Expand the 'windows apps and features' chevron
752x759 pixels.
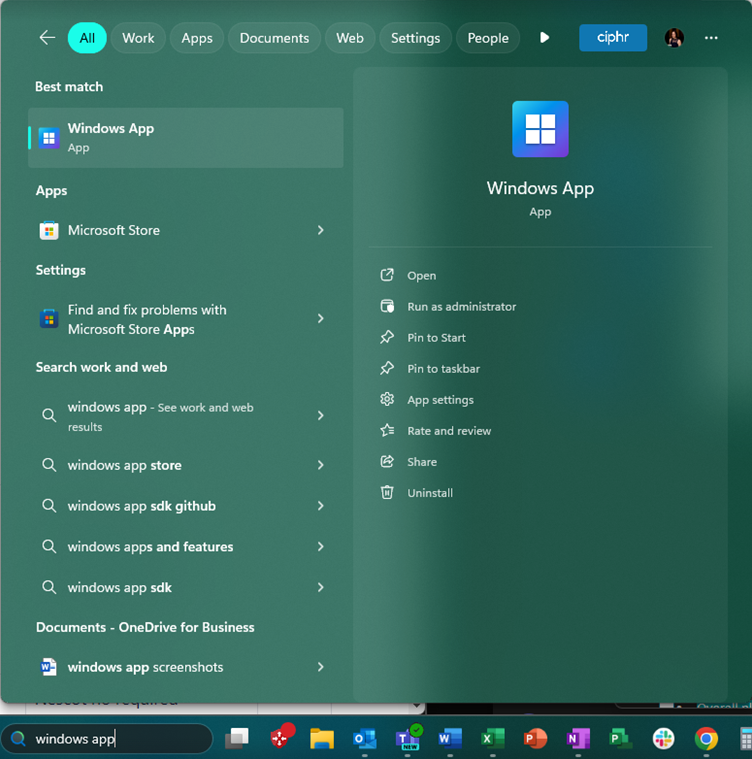click(320, 546)
